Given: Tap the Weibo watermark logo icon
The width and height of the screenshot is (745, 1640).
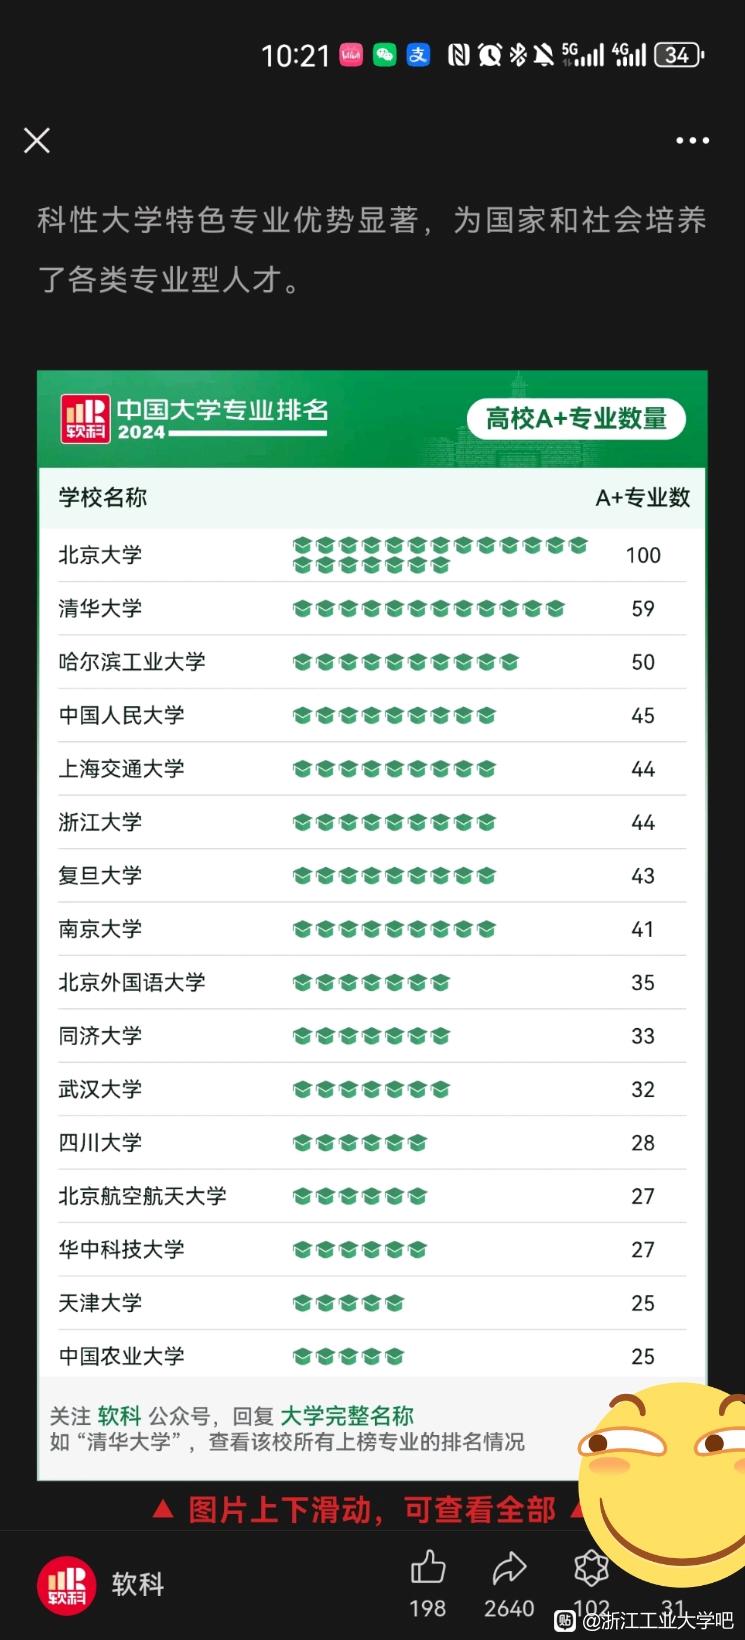Looking at the screenshot, I should [x=566, y=1620].
